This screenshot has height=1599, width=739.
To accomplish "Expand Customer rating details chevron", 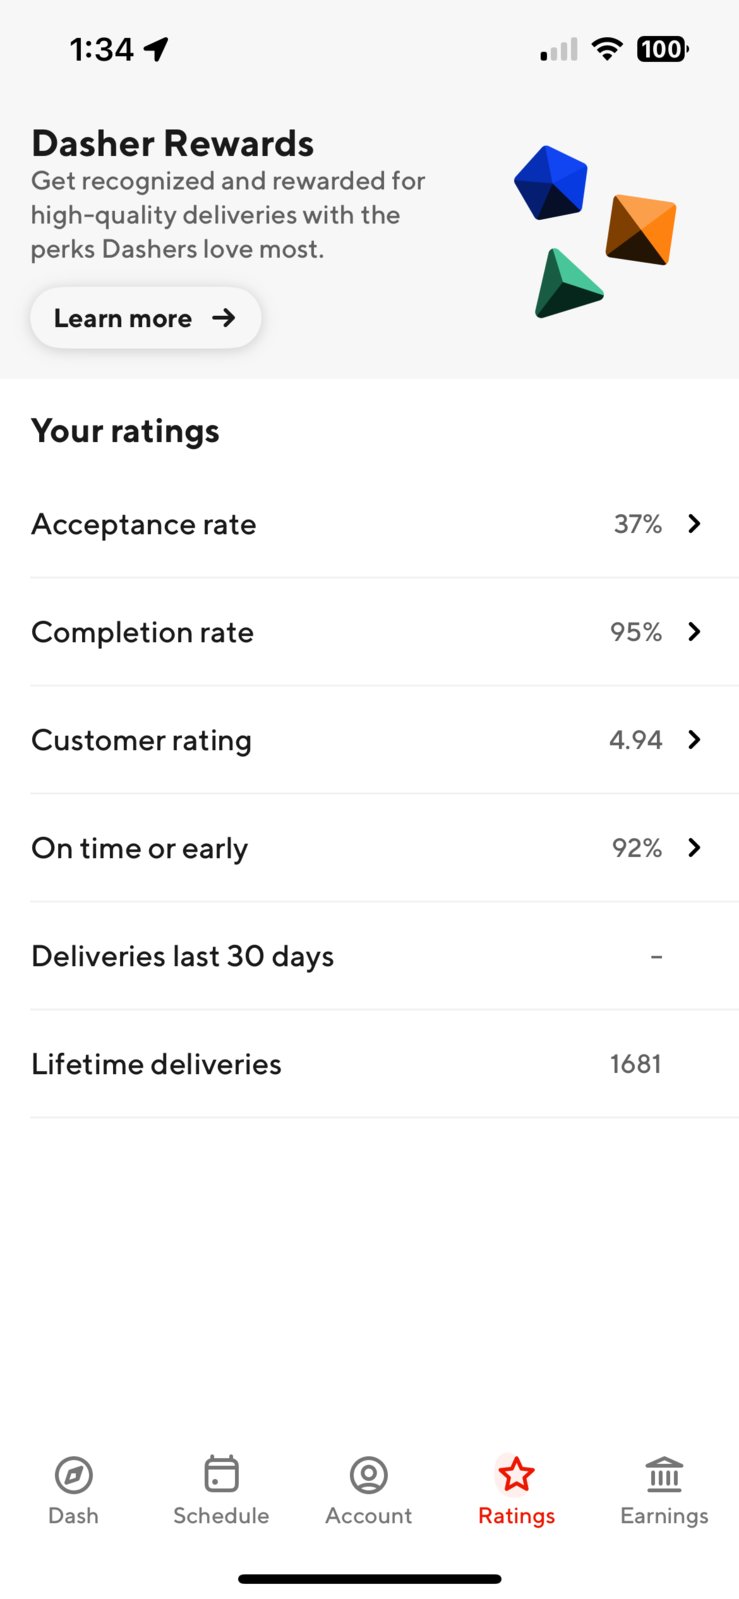I will [x=694, y=739].
